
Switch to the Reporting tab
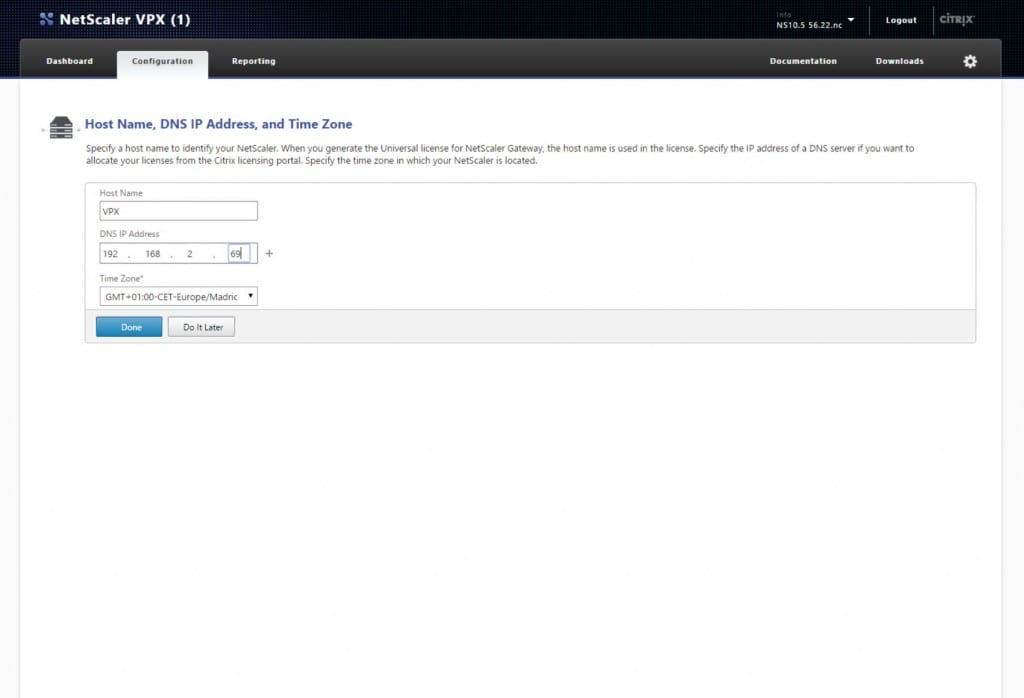(x=253, y=61)
